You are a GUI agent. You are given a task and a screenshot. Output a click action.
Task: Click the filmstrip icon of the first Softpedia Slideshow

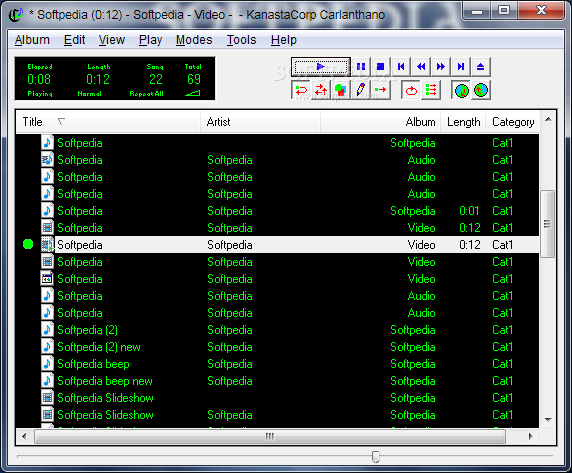(x=47, y=398)
